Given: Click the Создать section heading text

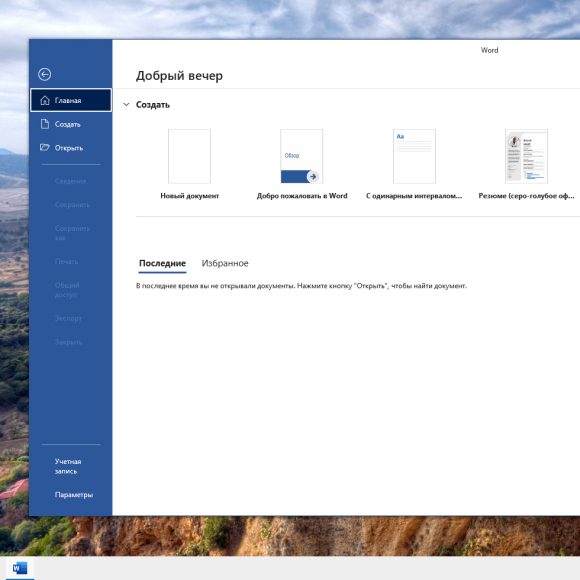Looking at the screenshot, I should 153,105.
